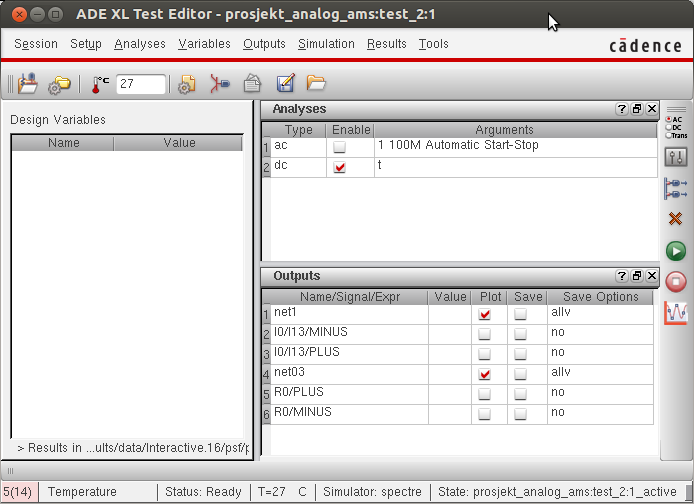Image resolution: width=694 pixels, height=504 pixels.
Task: Click the '1 100M Automatic Start-Stop' arguments cell
Action: tap(516, 147)
